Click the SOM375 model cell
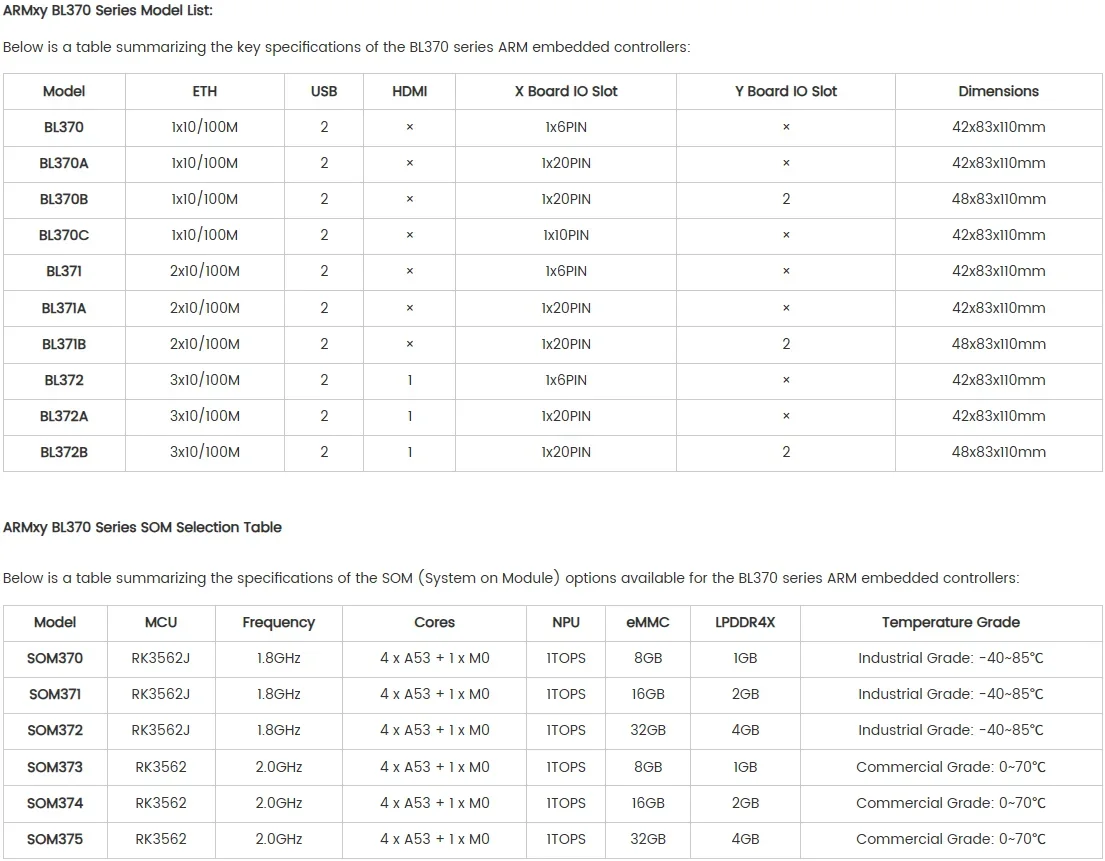 [55, 838]
